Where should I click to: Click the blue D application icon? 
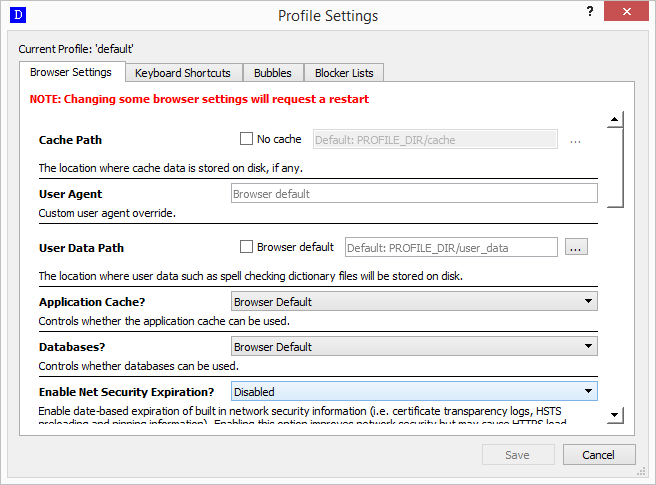click(18, 15)
